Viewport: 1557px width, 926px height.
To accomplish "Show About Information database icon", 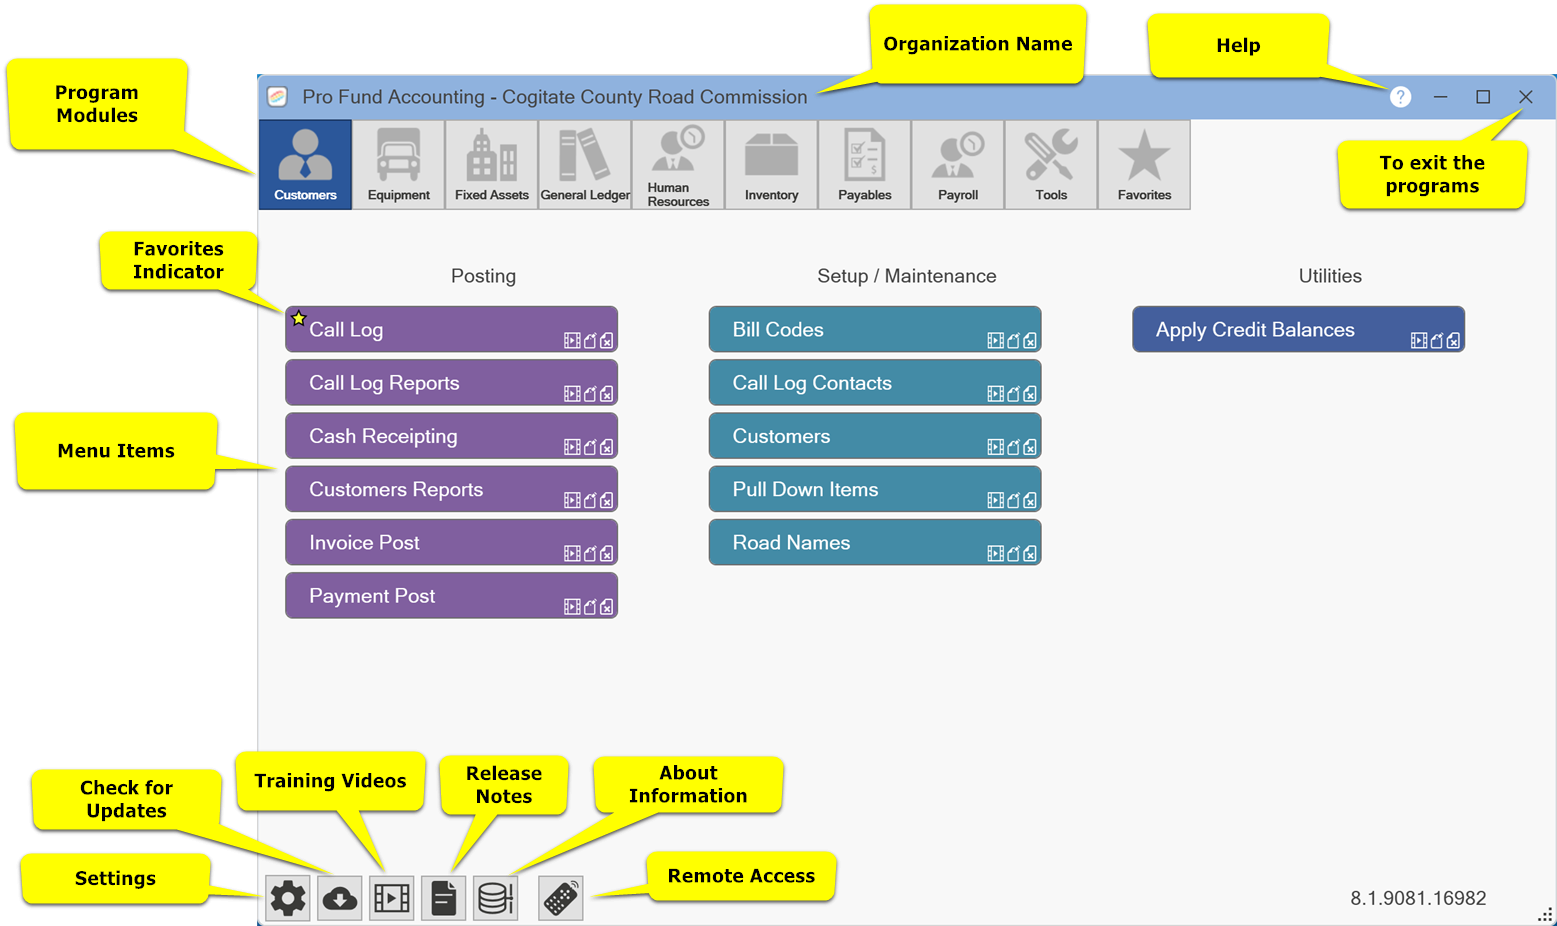I will tap(495, 898).
